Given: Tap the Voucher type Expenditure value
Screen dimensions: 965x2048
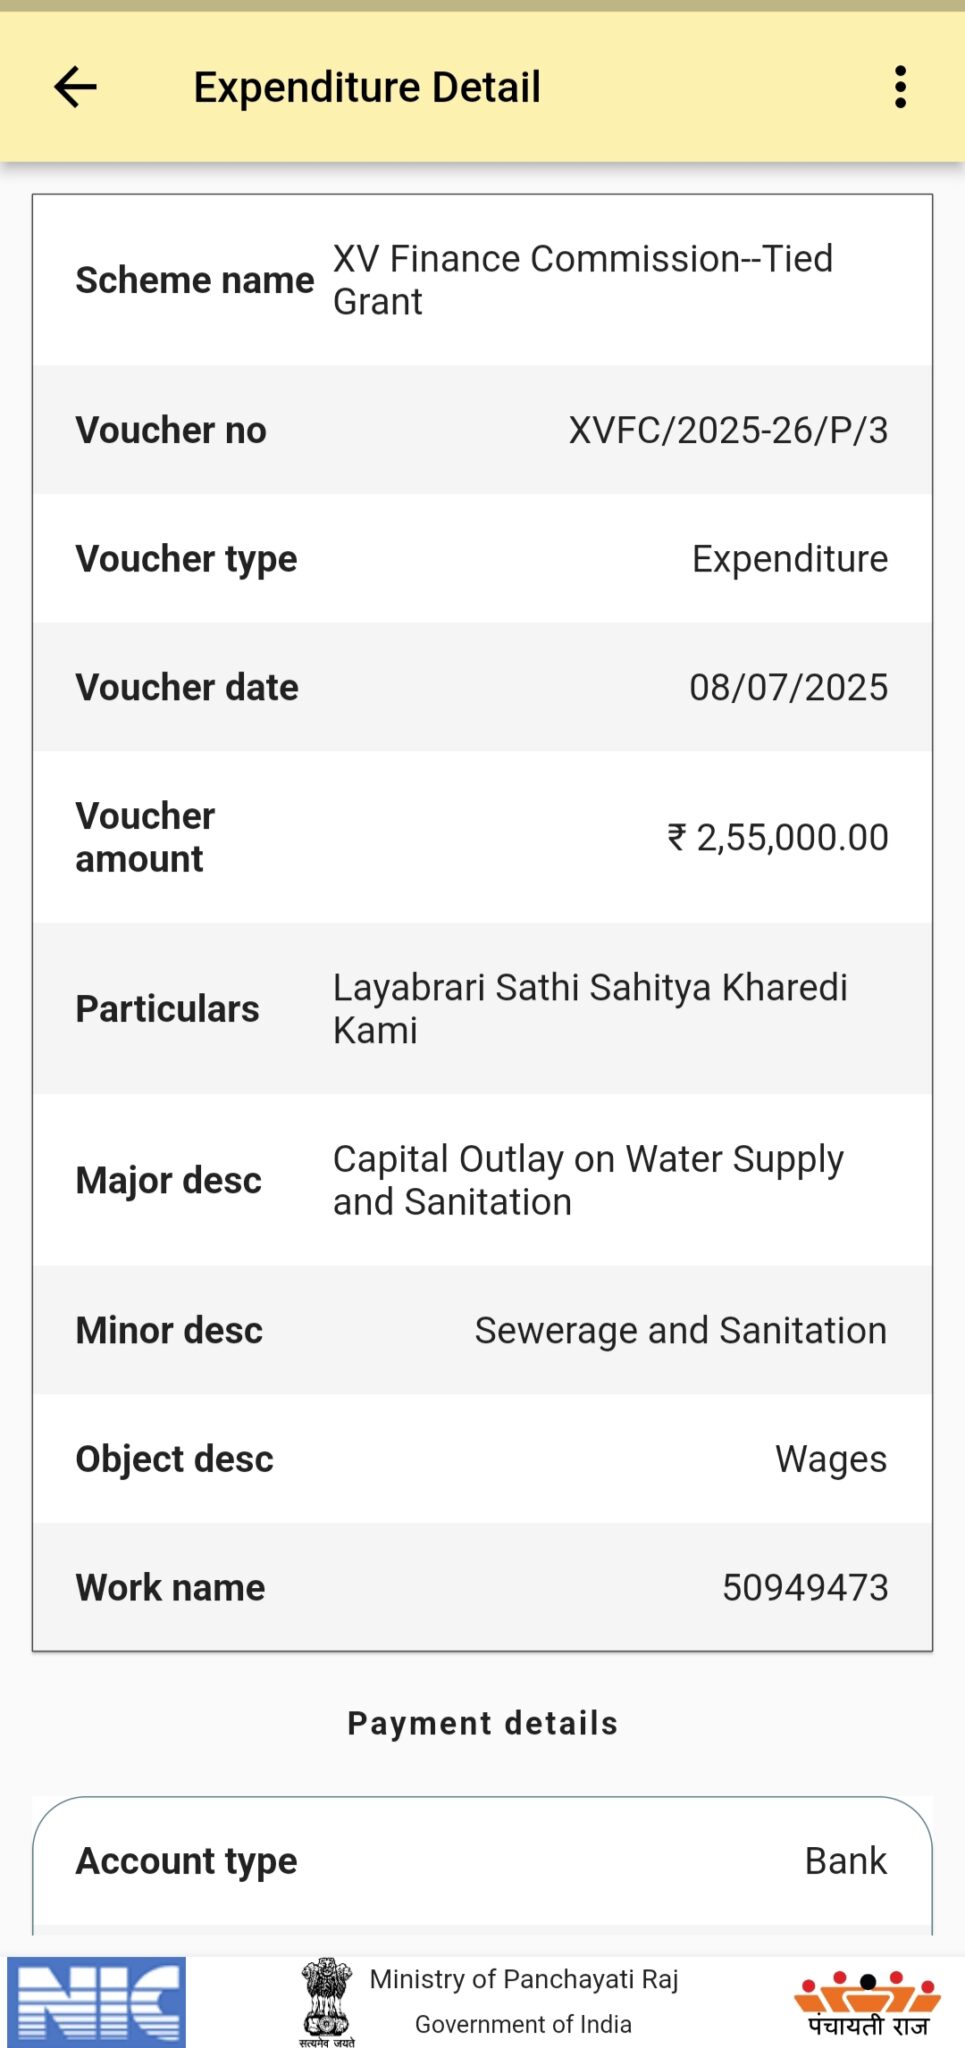Looking at the screenshot, I should (790, 559).
